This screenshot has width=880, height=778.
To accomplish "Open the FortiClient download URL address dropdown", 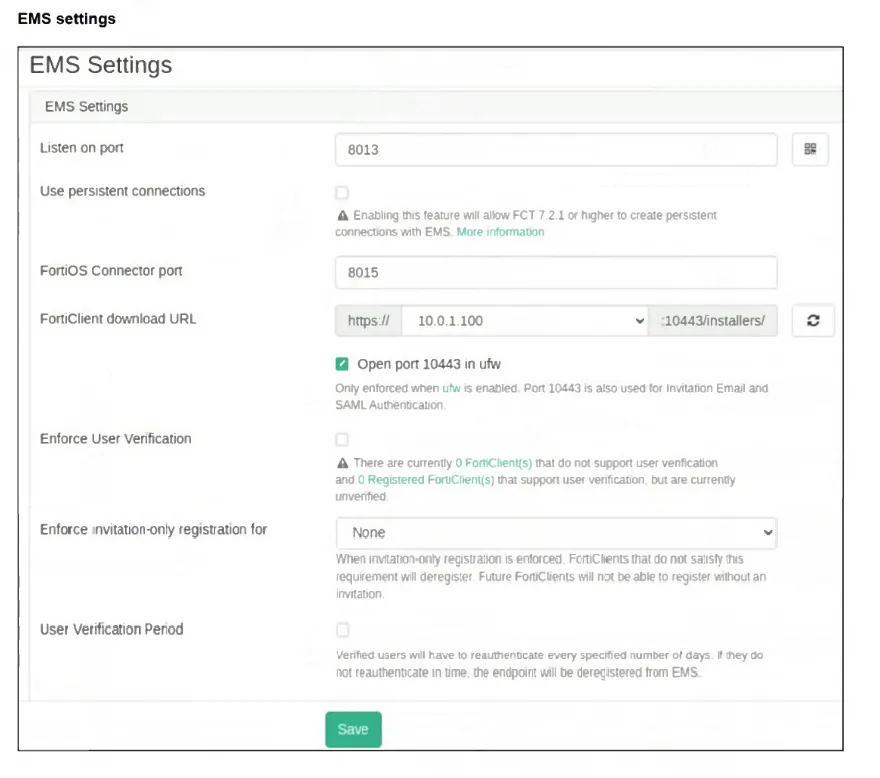I will tap(525, 321).
